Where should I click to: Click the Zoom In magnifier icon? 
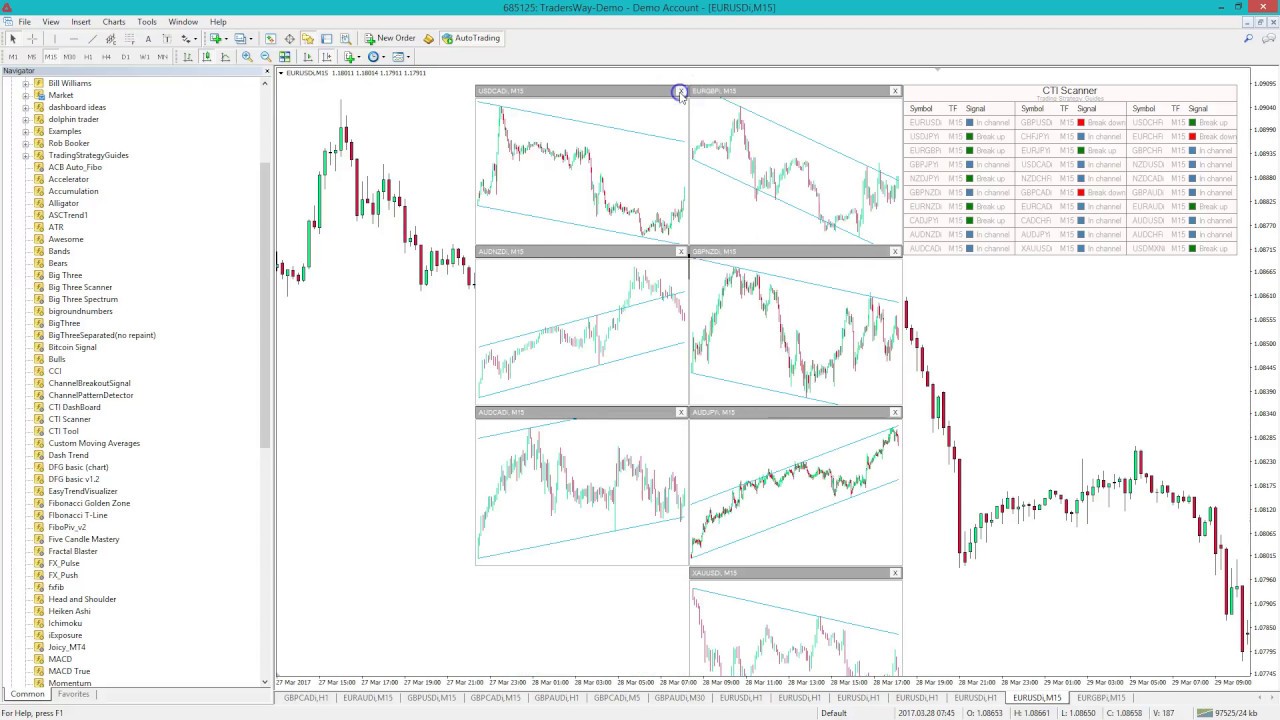pos(247,57)
